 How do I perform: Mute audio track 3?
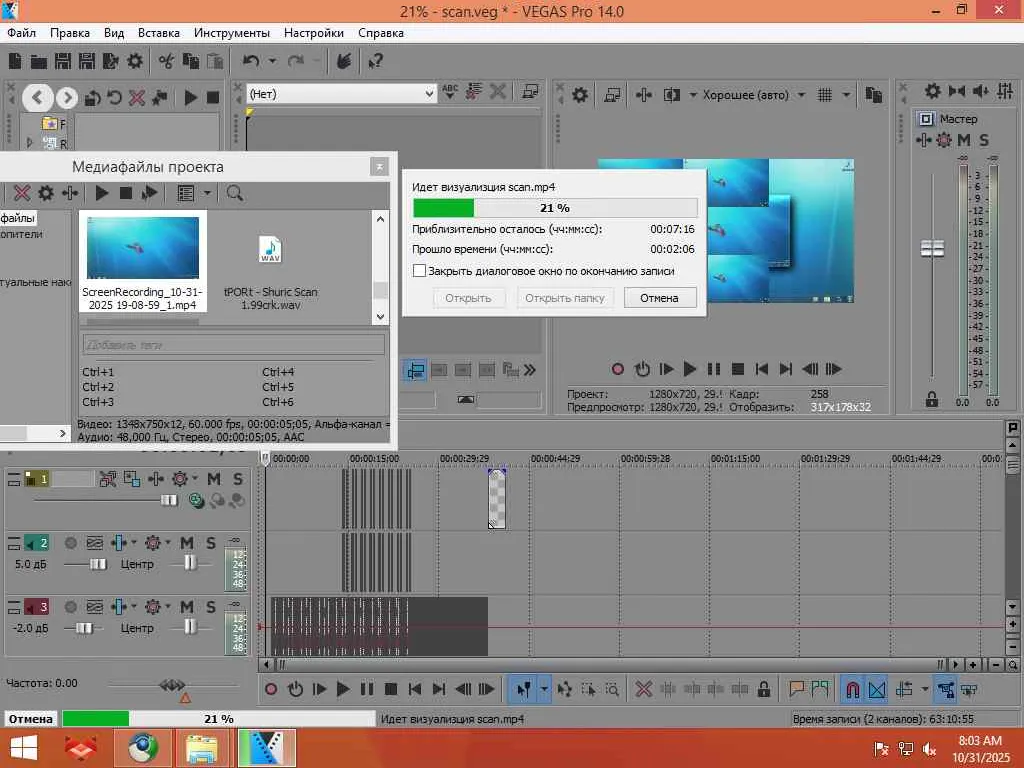pos(187,607)
